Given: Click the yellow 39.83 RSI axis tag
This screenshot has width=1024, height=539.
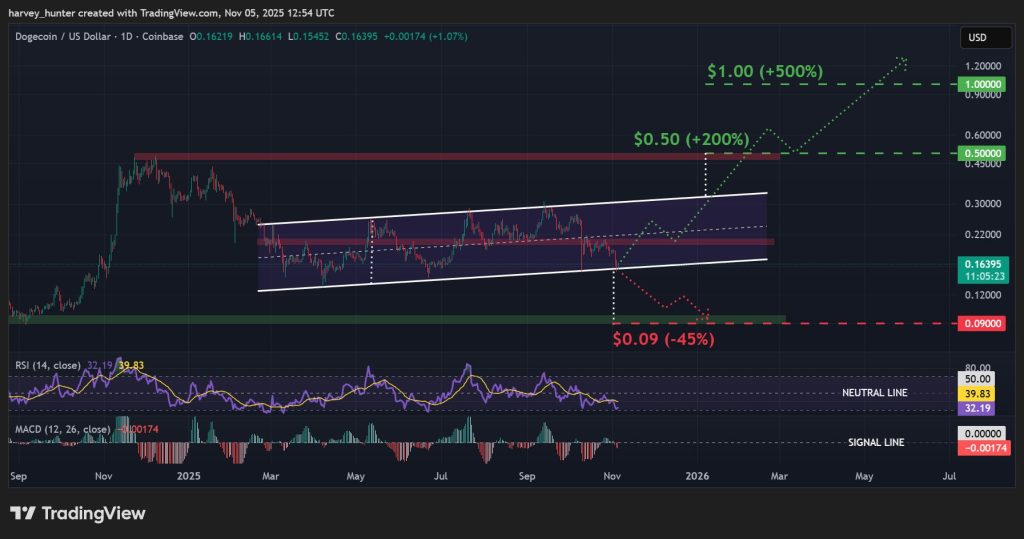Looking at the screenshot, I should 984,394.
